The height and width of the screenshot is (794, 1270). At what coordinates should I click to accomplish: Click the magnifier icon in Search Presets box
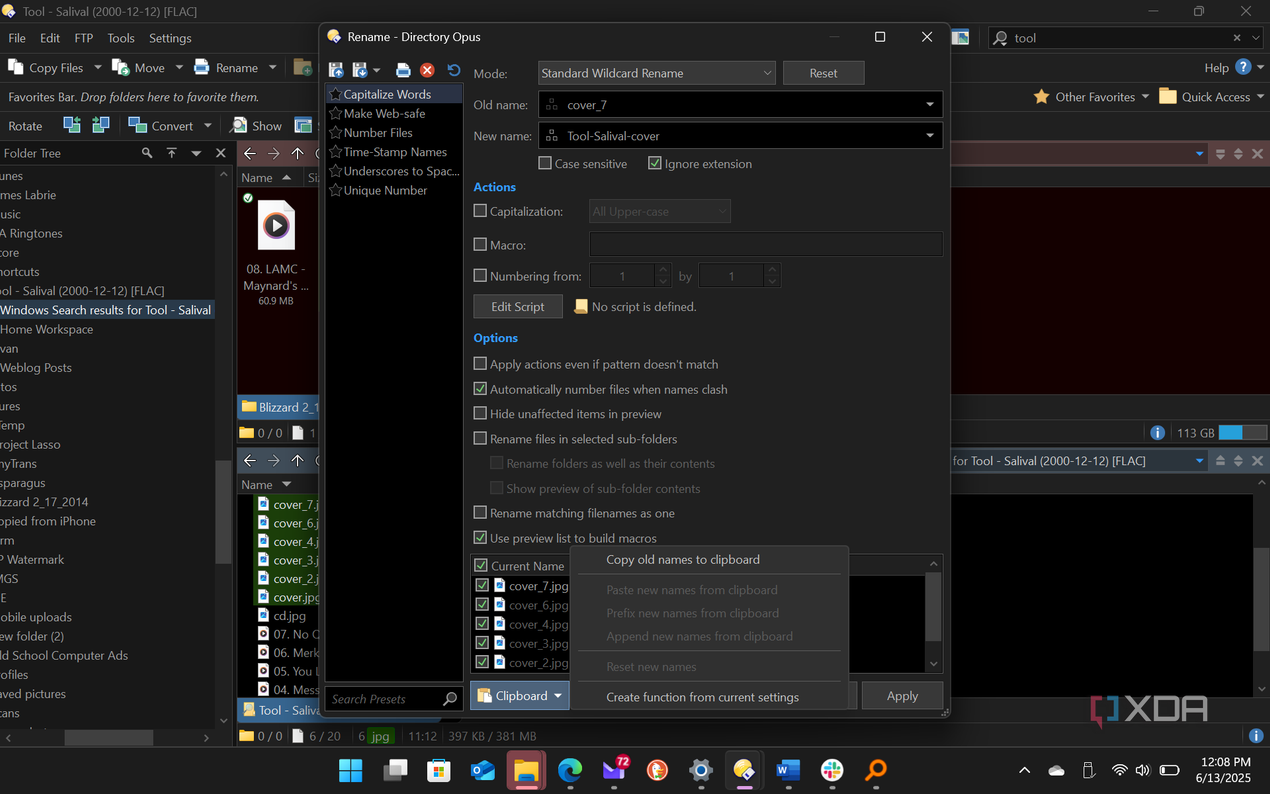(450, 699)
